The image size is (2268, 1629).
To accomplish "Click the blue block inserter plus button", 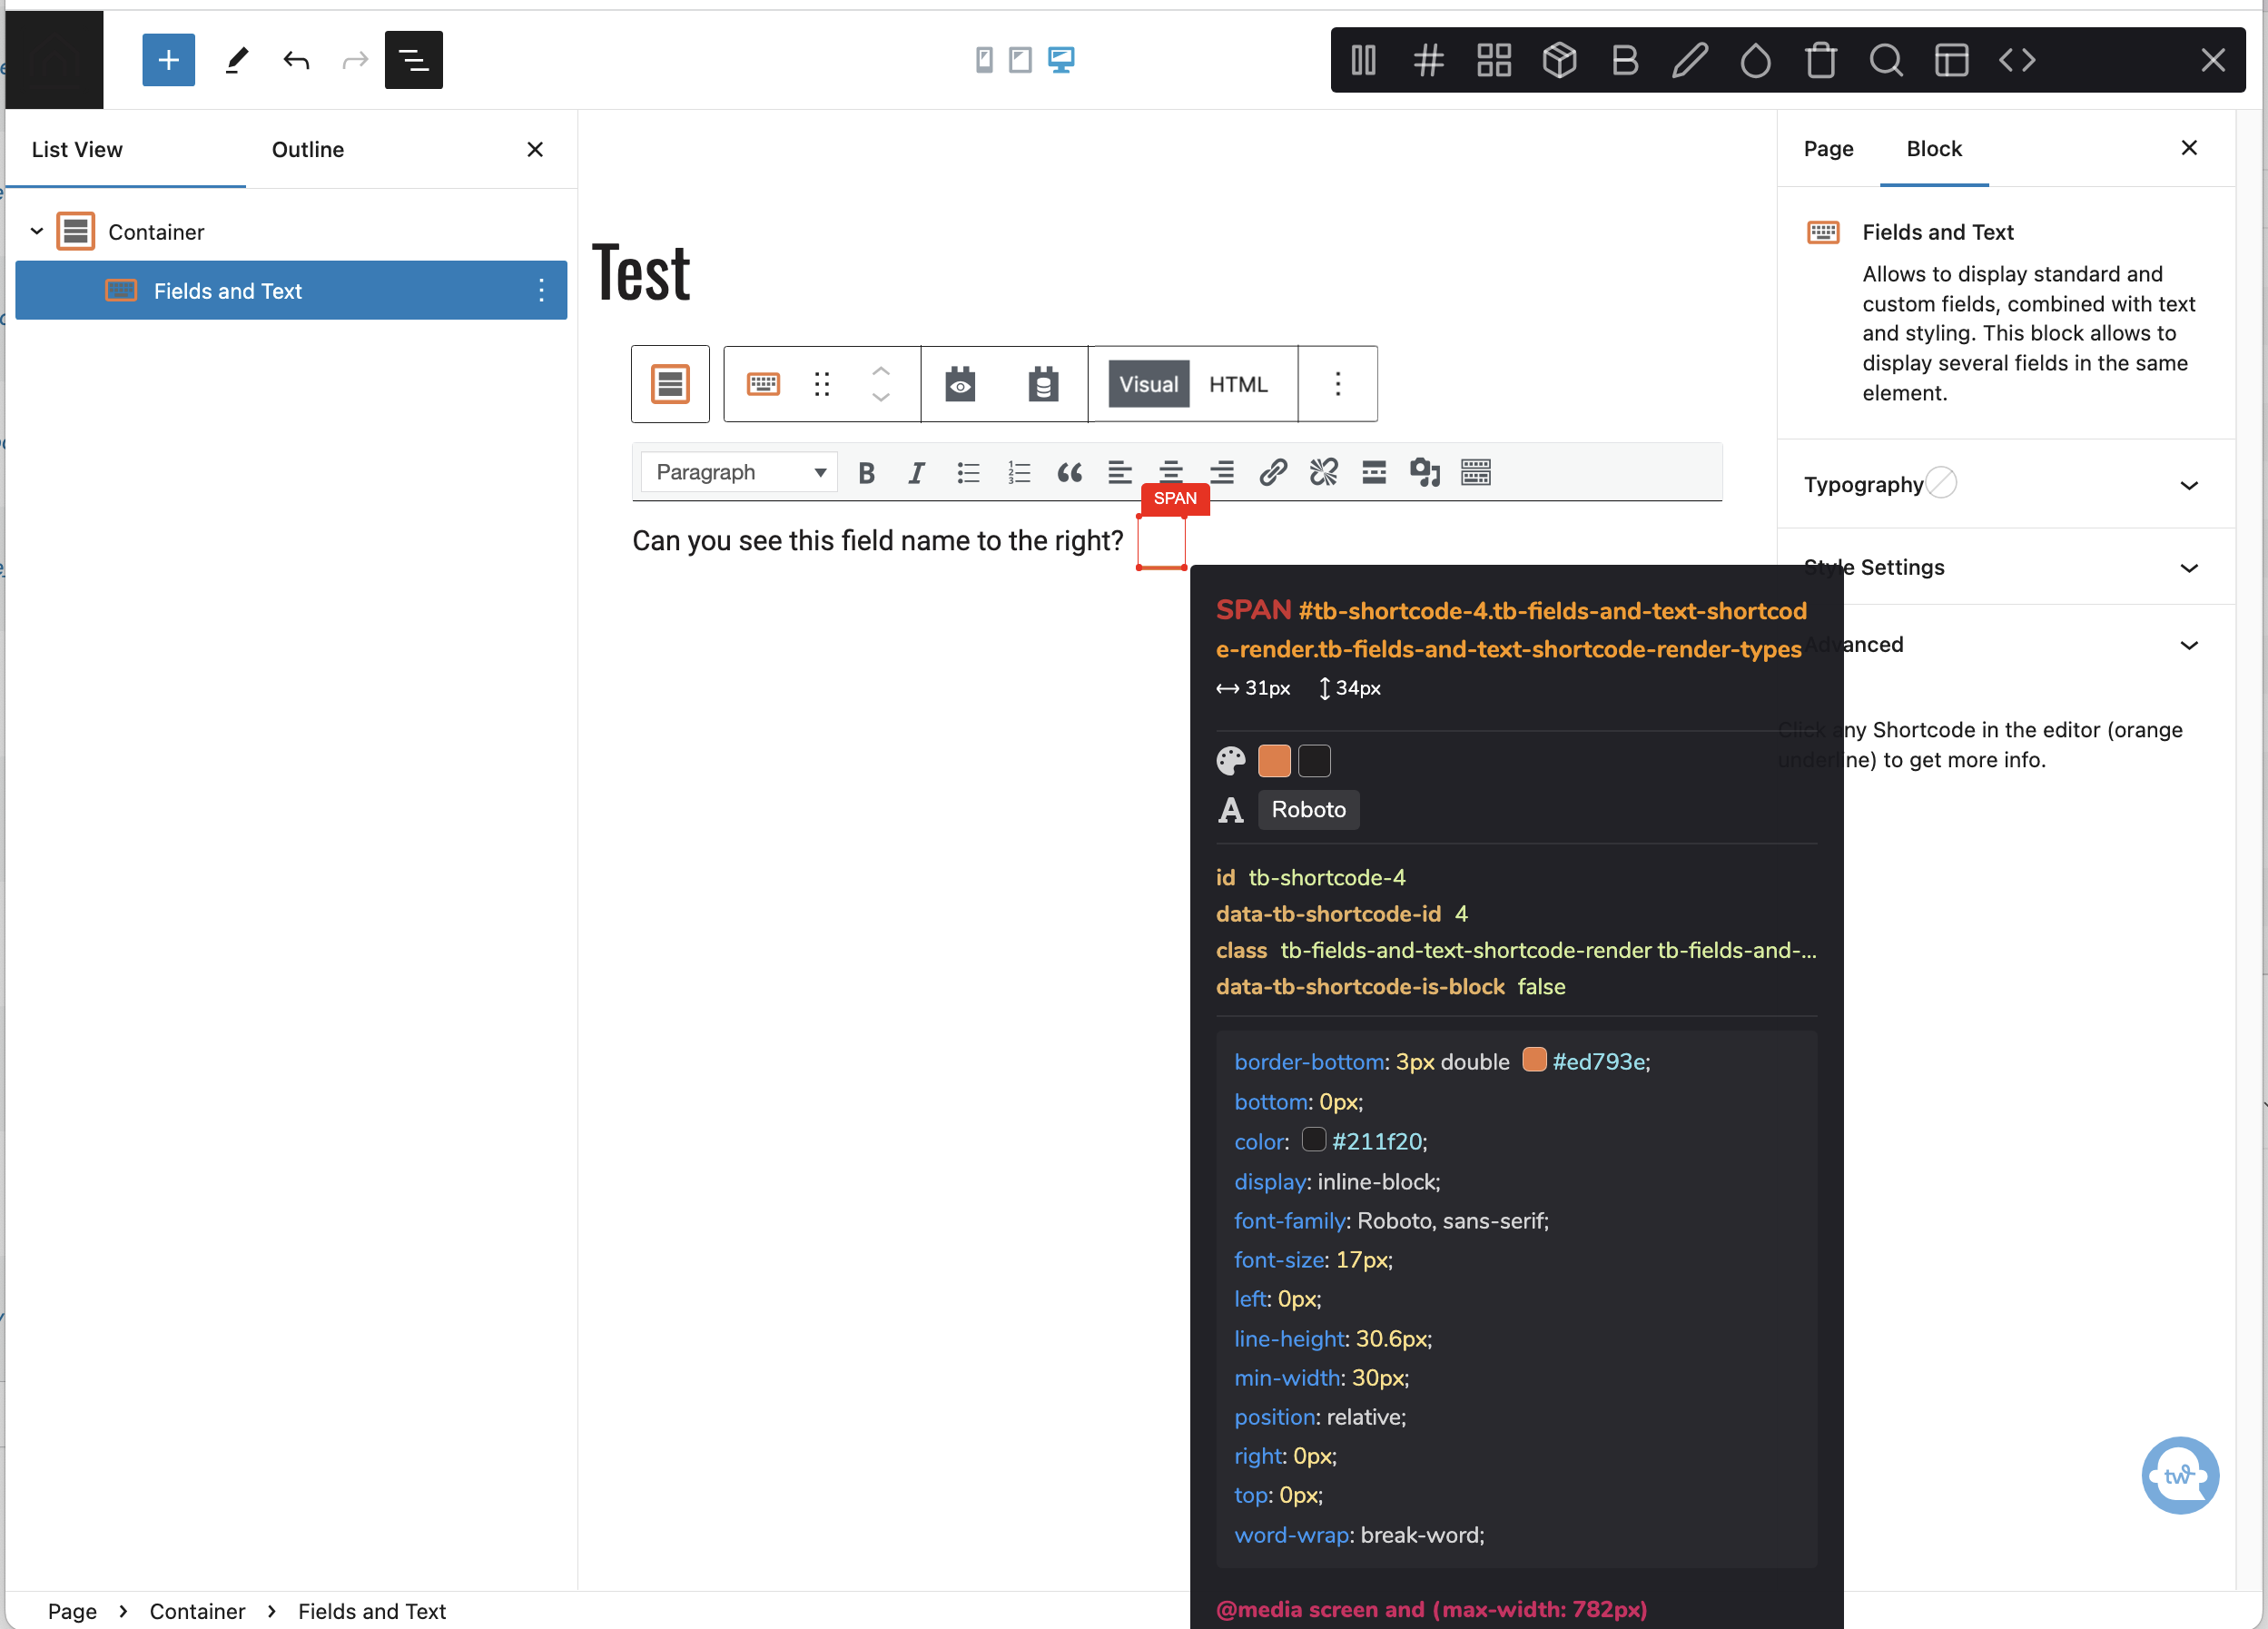I will [168, 60].
